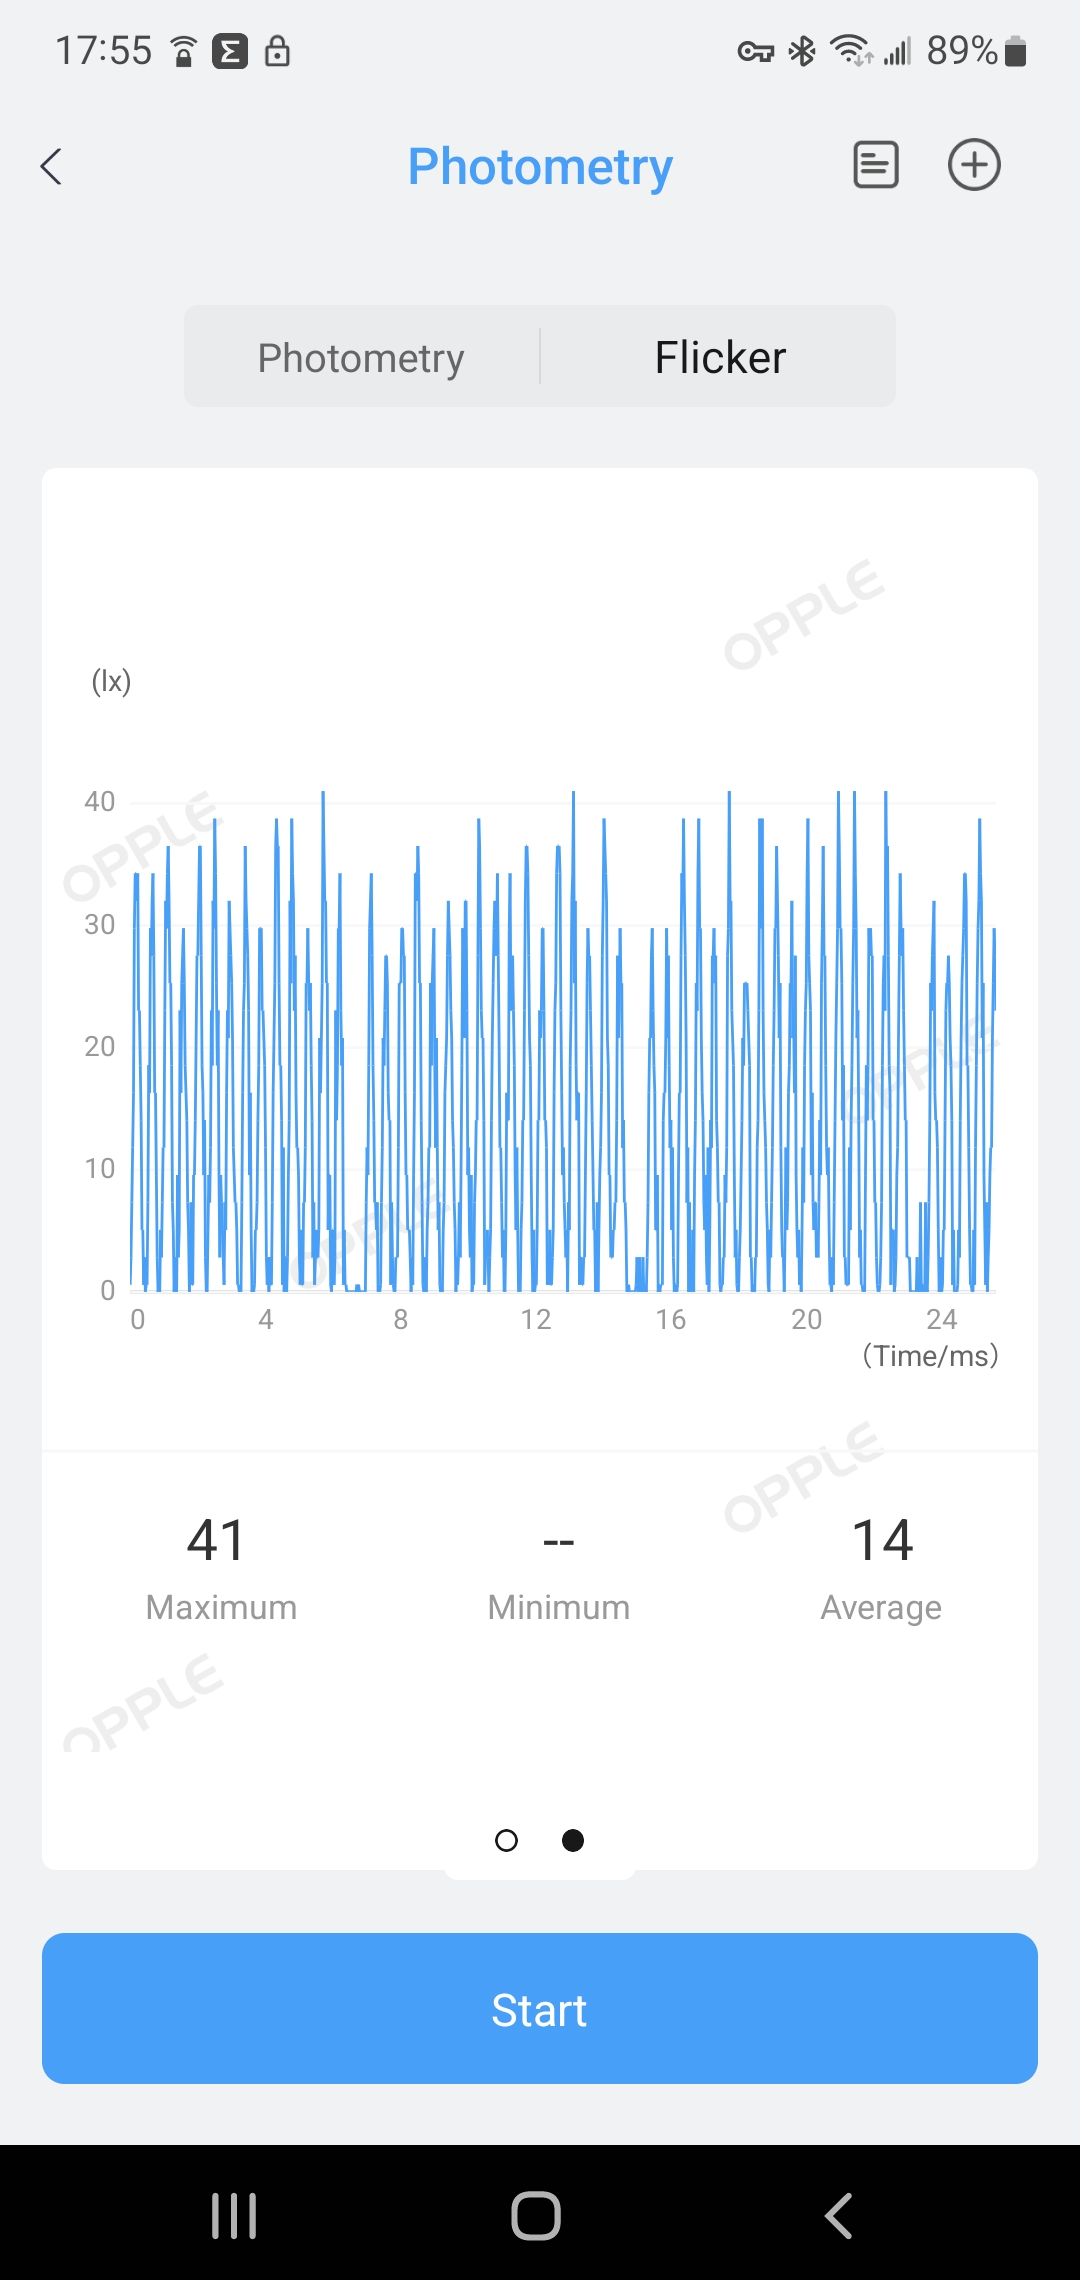This screenshot has height=2280, width=1080.
Task: Tap the add plus circle icon
Action: (974, 165)
